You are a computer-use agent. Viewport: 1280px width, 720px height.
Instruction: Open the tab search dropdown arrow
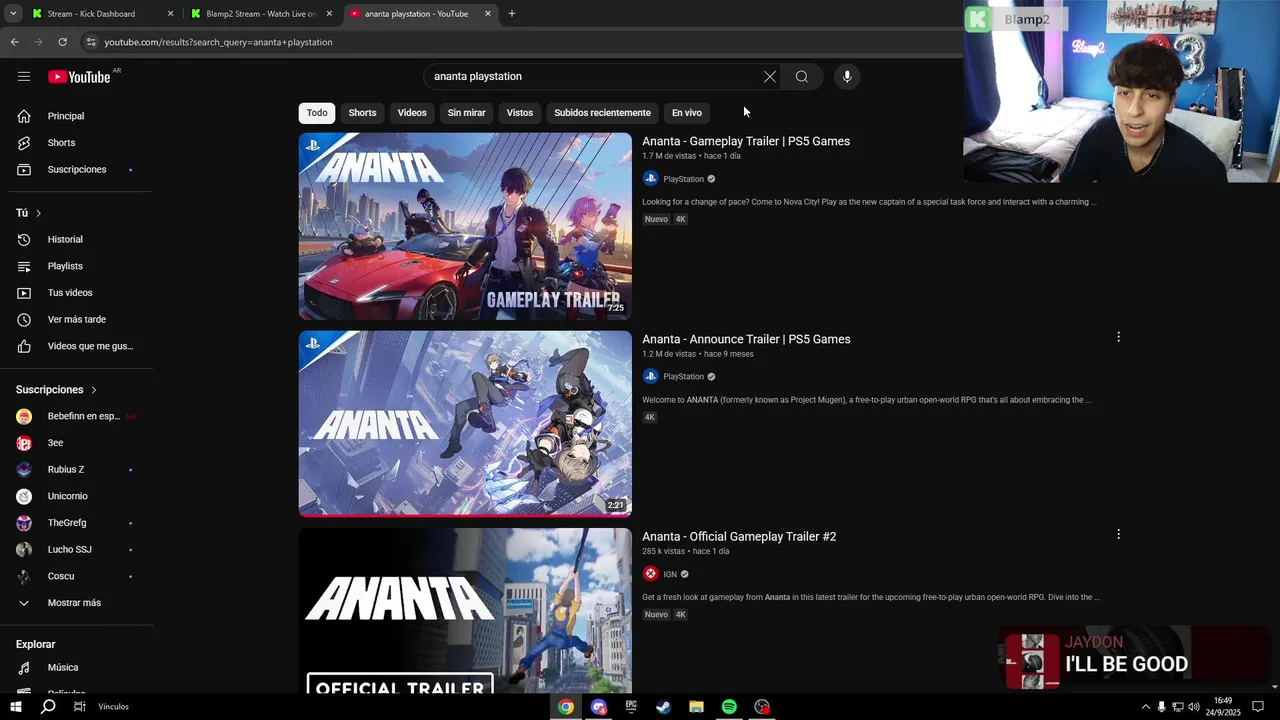(x=13, y=14)
